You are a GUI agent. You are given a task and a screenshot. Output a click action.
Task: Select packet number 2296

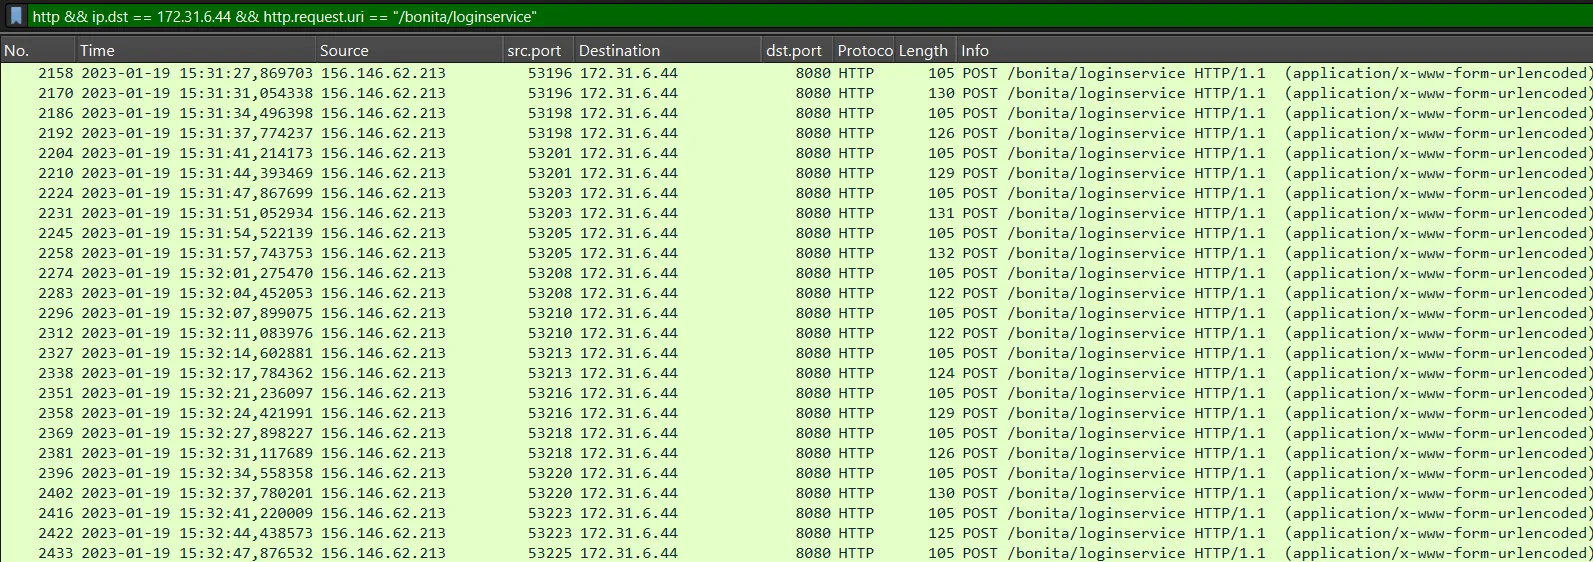pyautogui.click(x=796, y=313)
